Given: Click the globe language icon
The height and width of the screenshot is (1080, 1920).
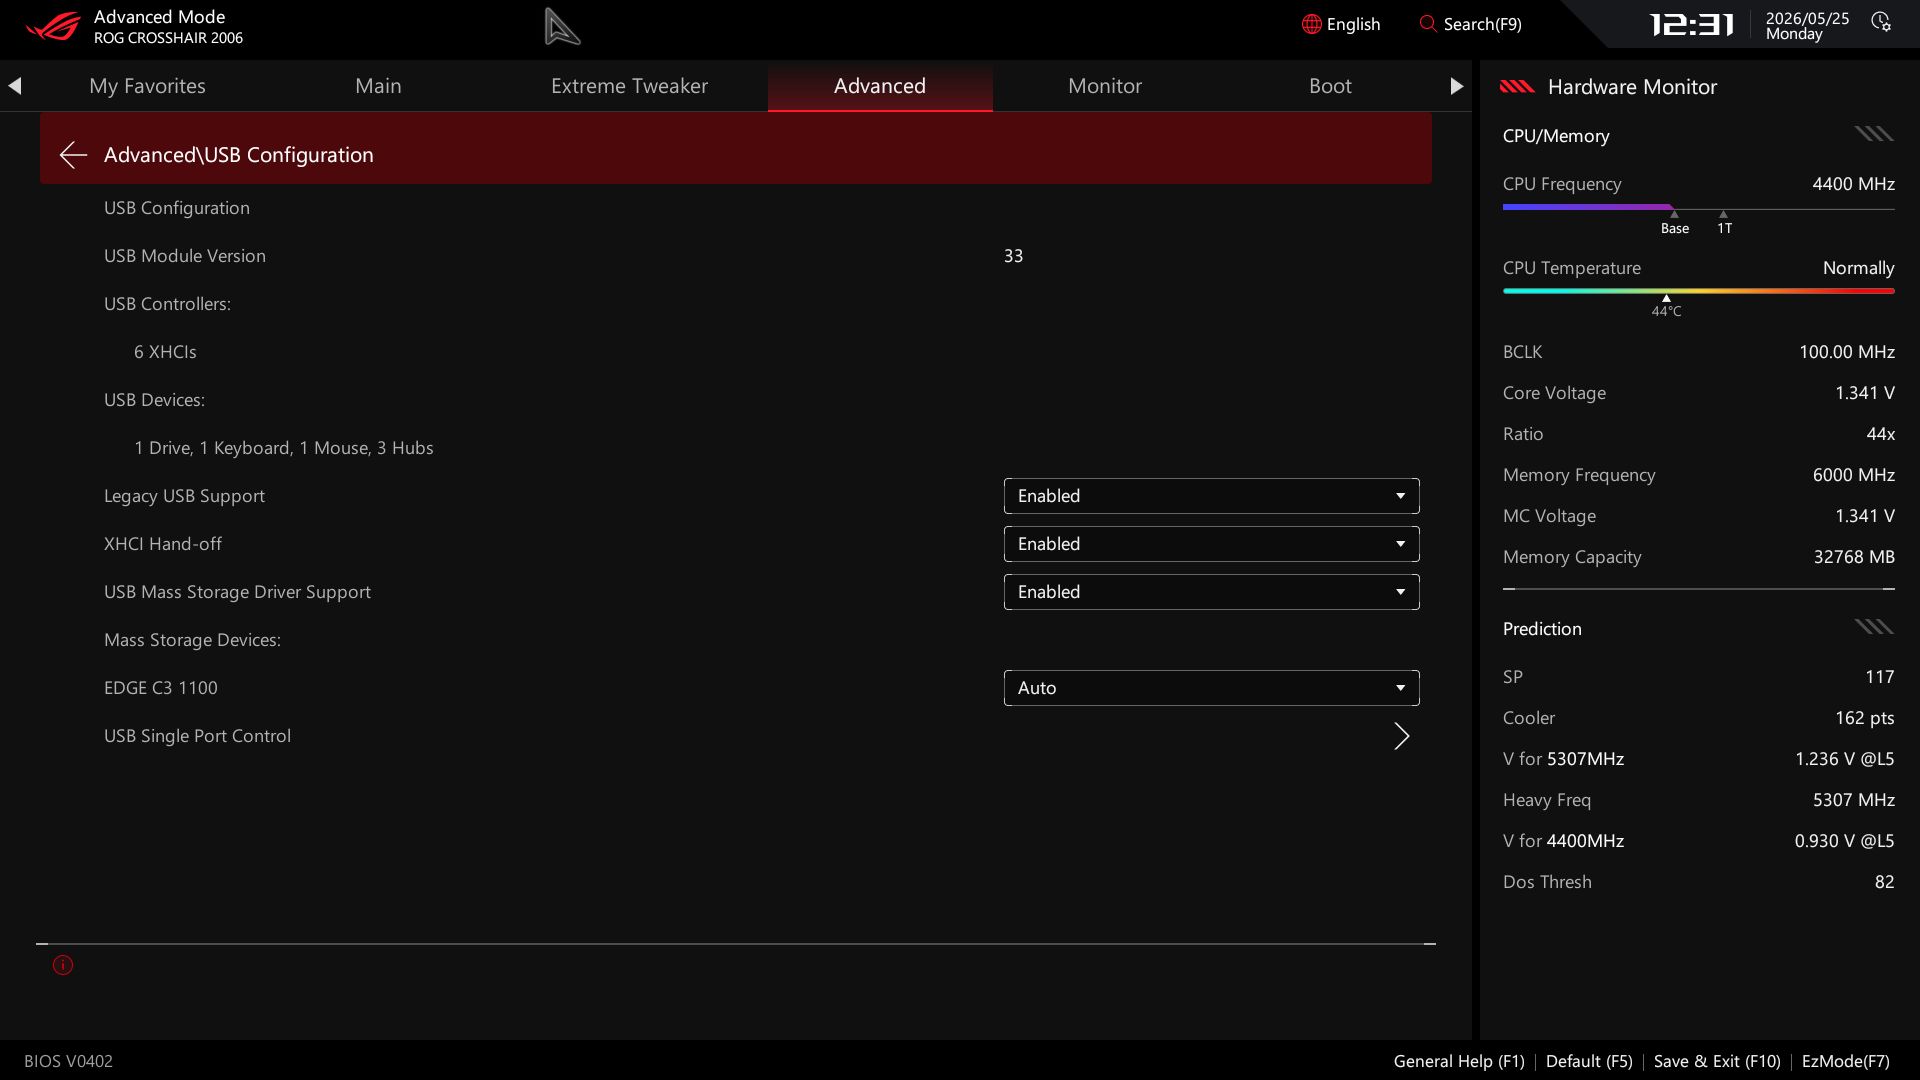Looking at the screenshot, I should (1311, 24).
